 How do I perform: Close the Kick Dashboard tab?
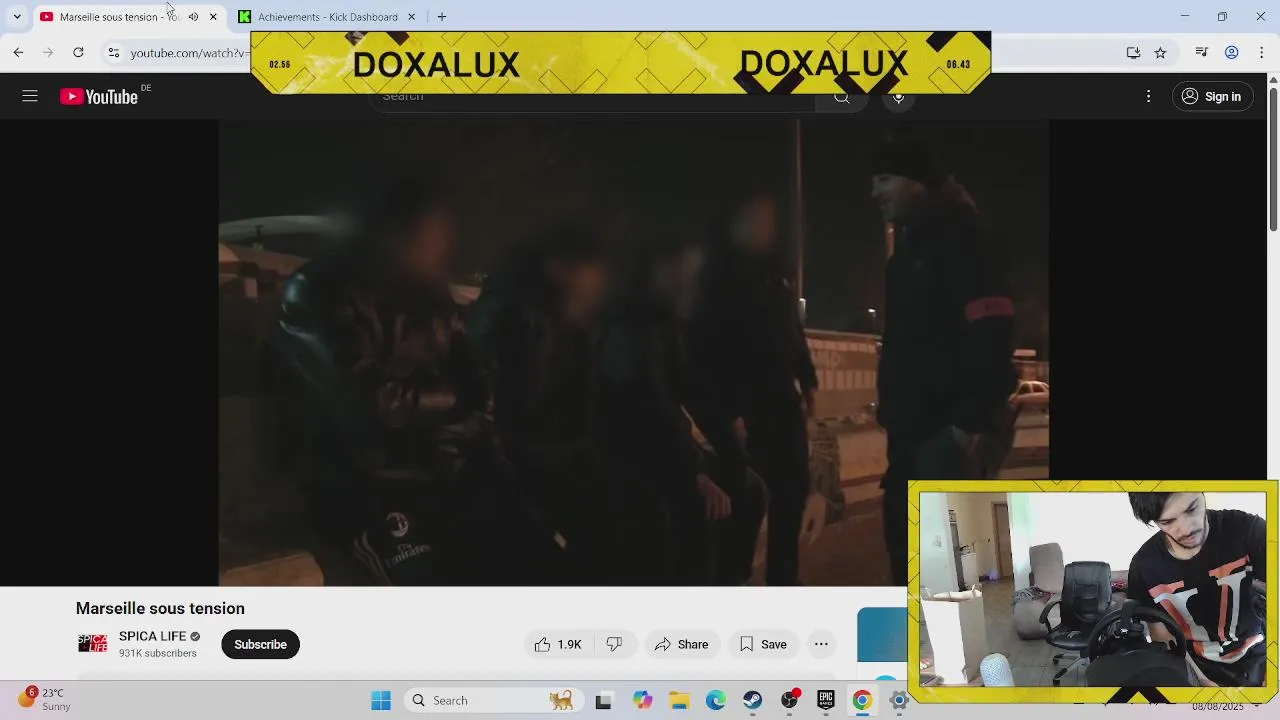point(411,17)
